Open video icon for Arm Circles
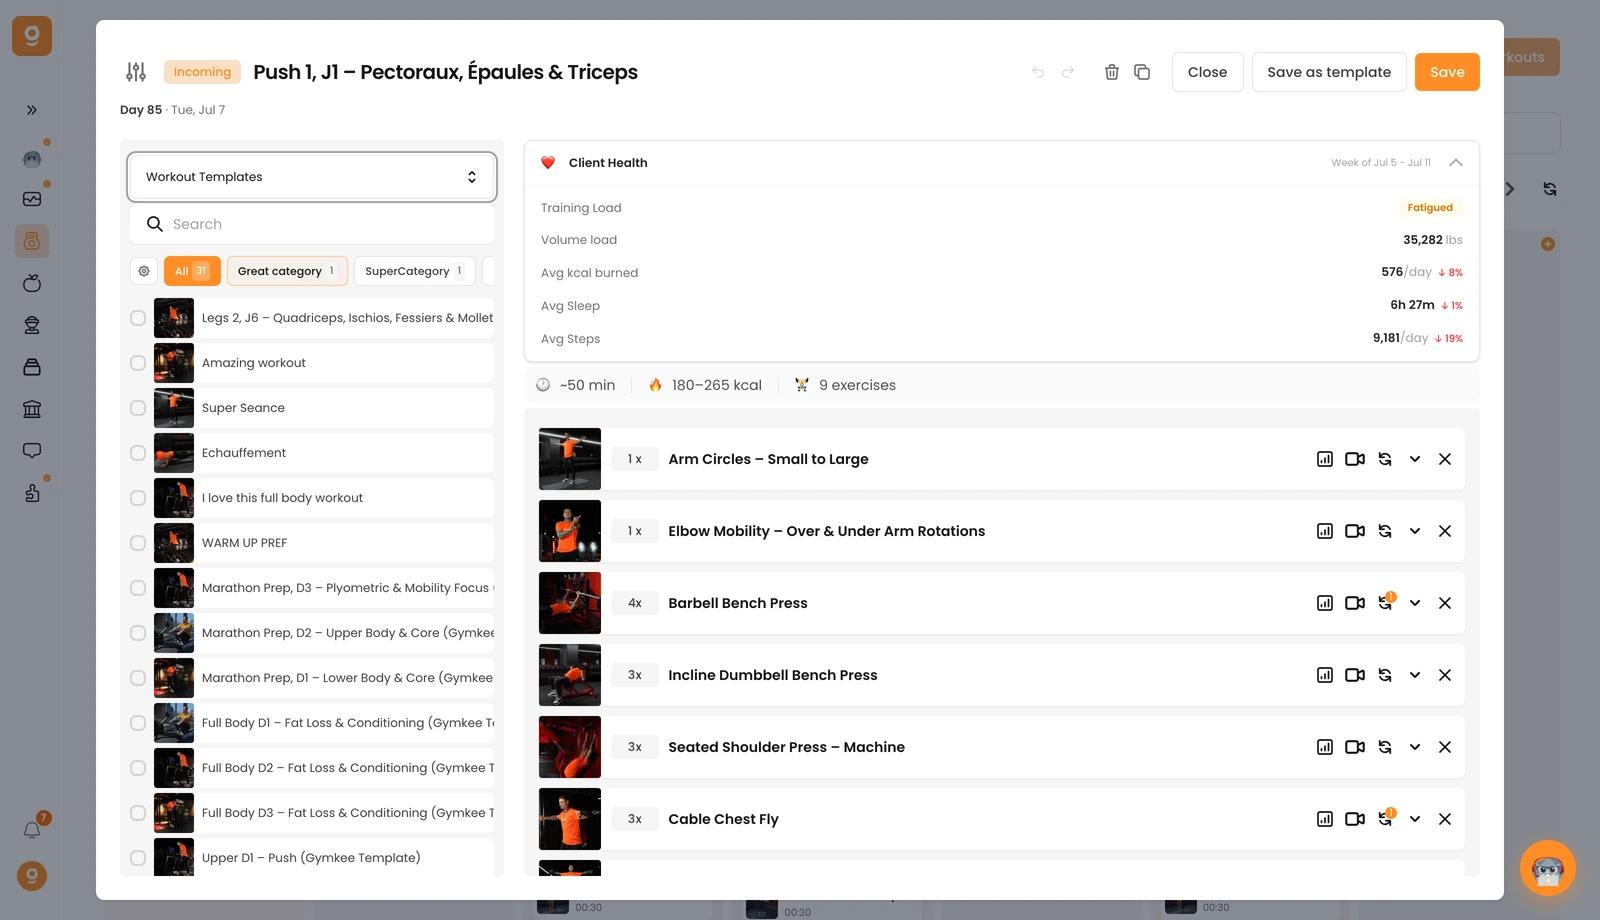Viewport: 1600px width, 920px height. tap(1355, 459)
